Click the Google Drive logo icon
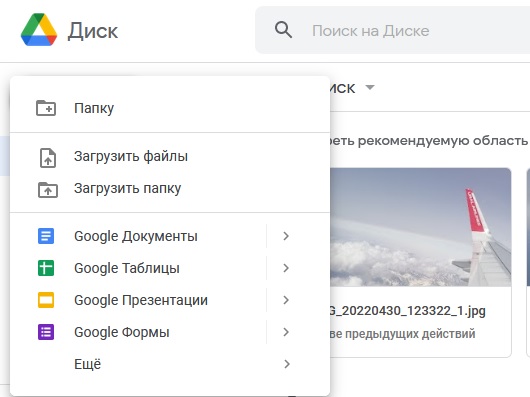 tap(39, 30)
